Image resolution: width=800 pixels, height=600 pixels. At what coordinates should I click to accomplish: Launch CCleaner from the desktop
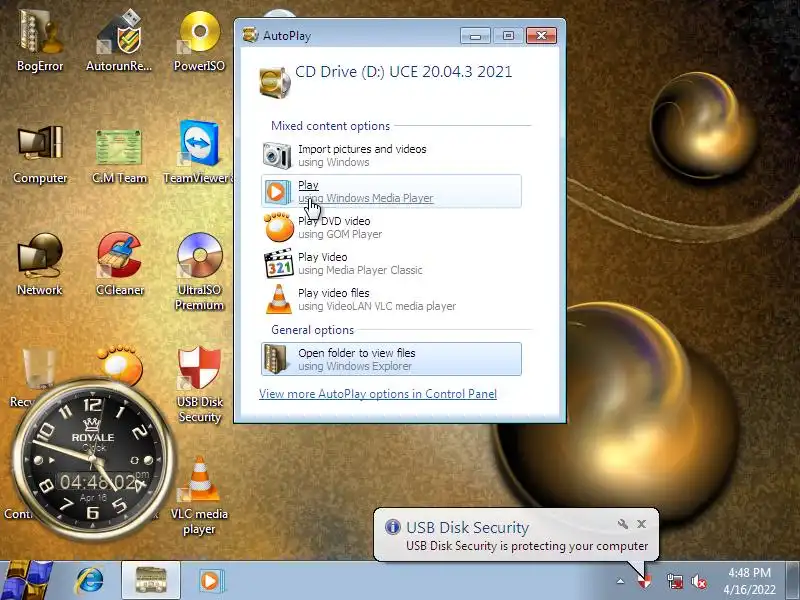click(x=120, y=264)
